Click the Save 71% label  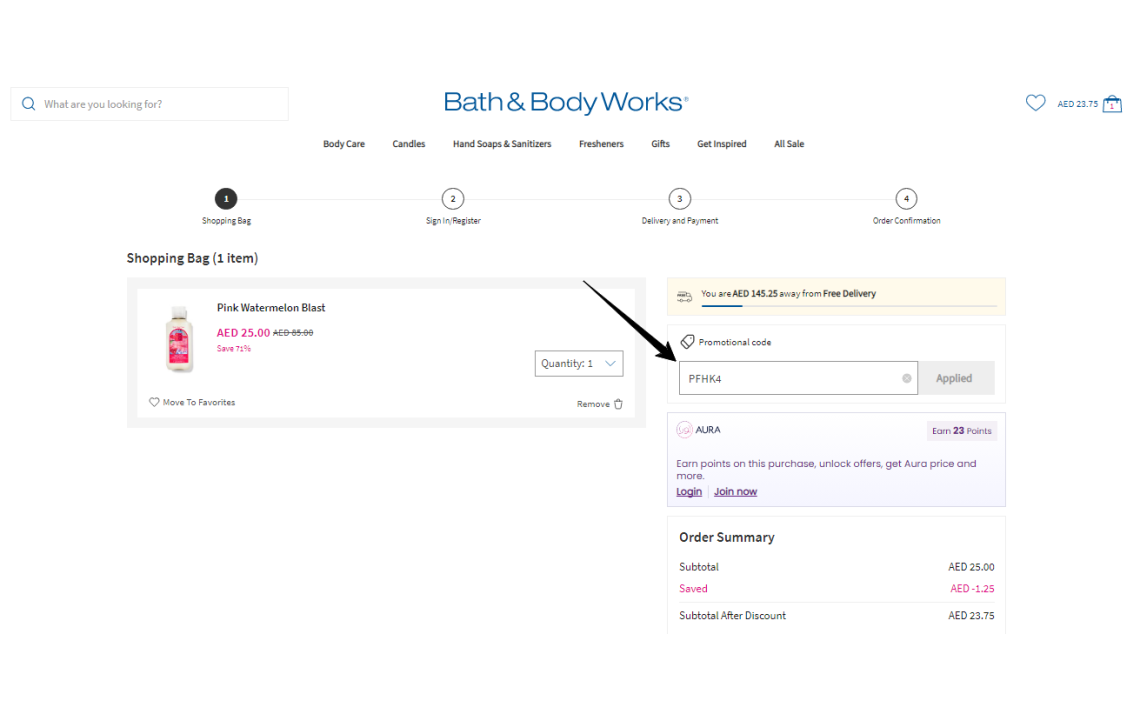233,348
